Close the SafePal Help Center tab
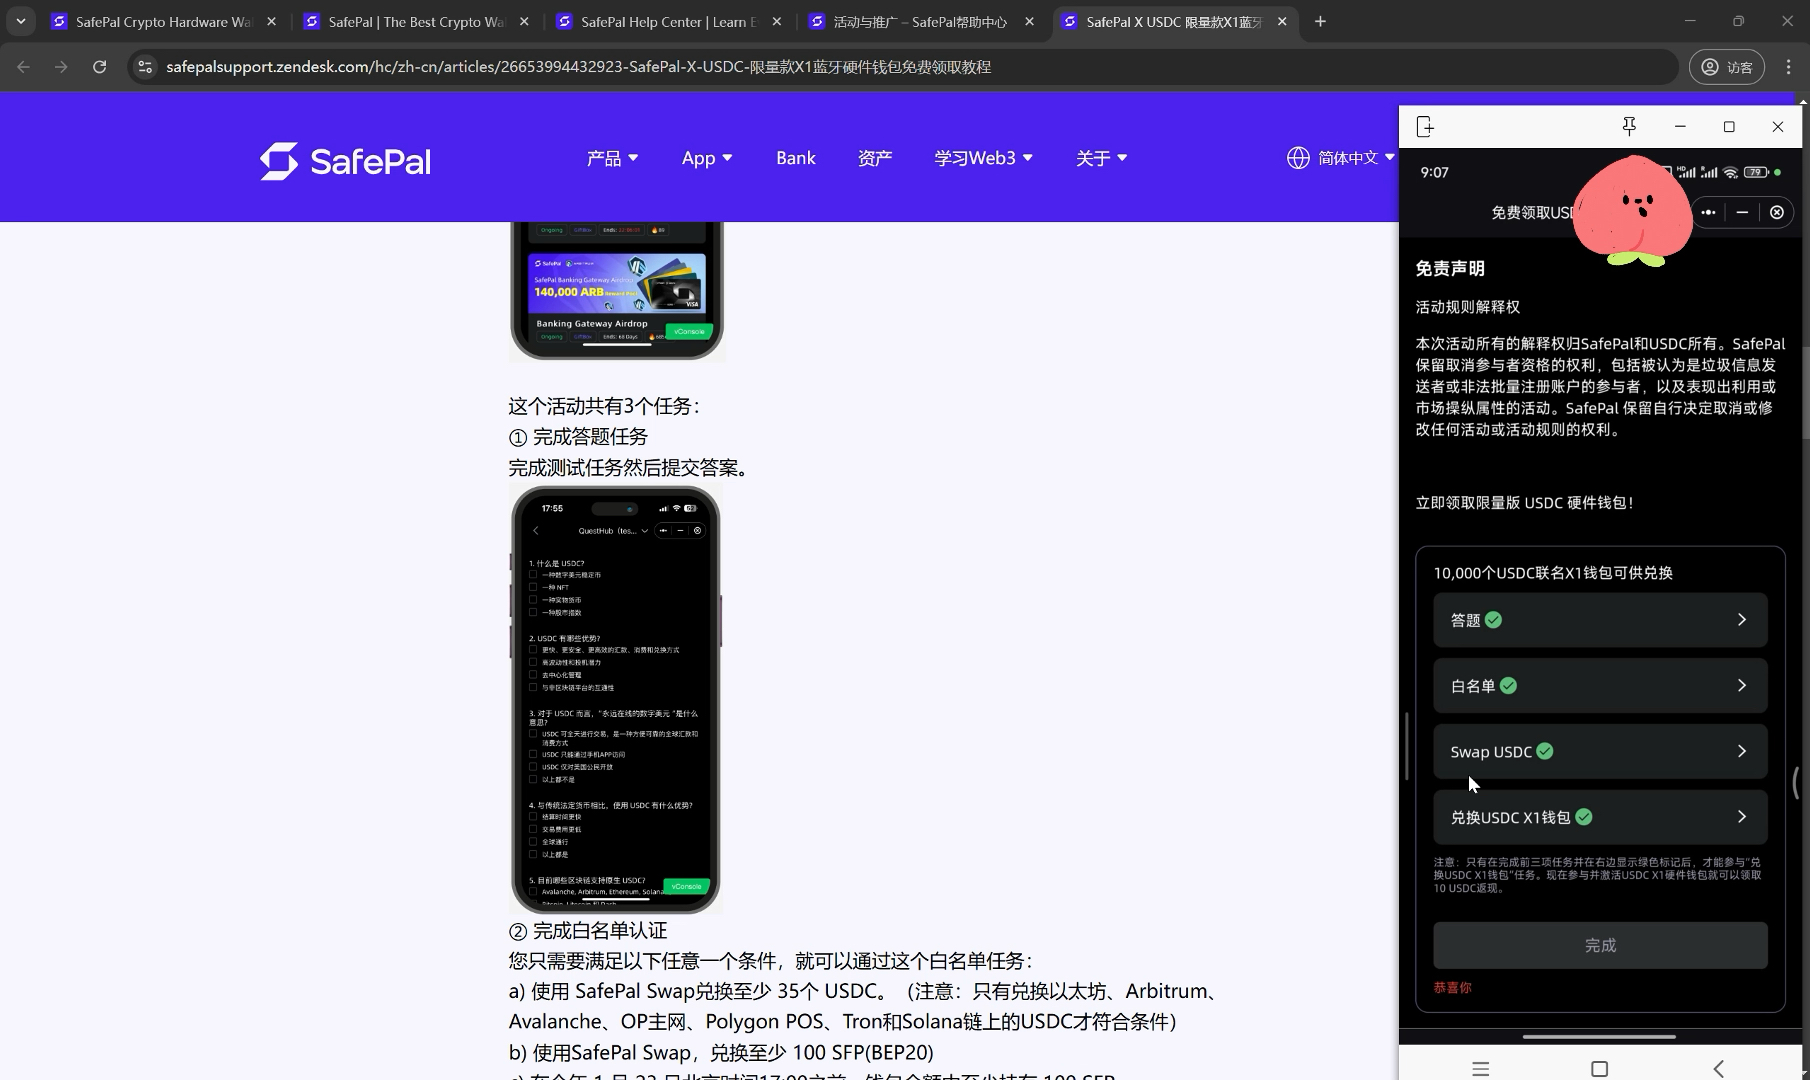 click(x=777, y=21)
